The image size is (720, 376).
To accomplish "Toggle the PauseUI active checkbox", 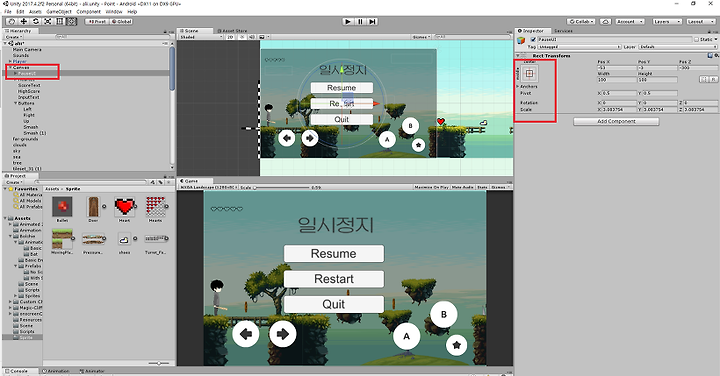I will point(533,39).
